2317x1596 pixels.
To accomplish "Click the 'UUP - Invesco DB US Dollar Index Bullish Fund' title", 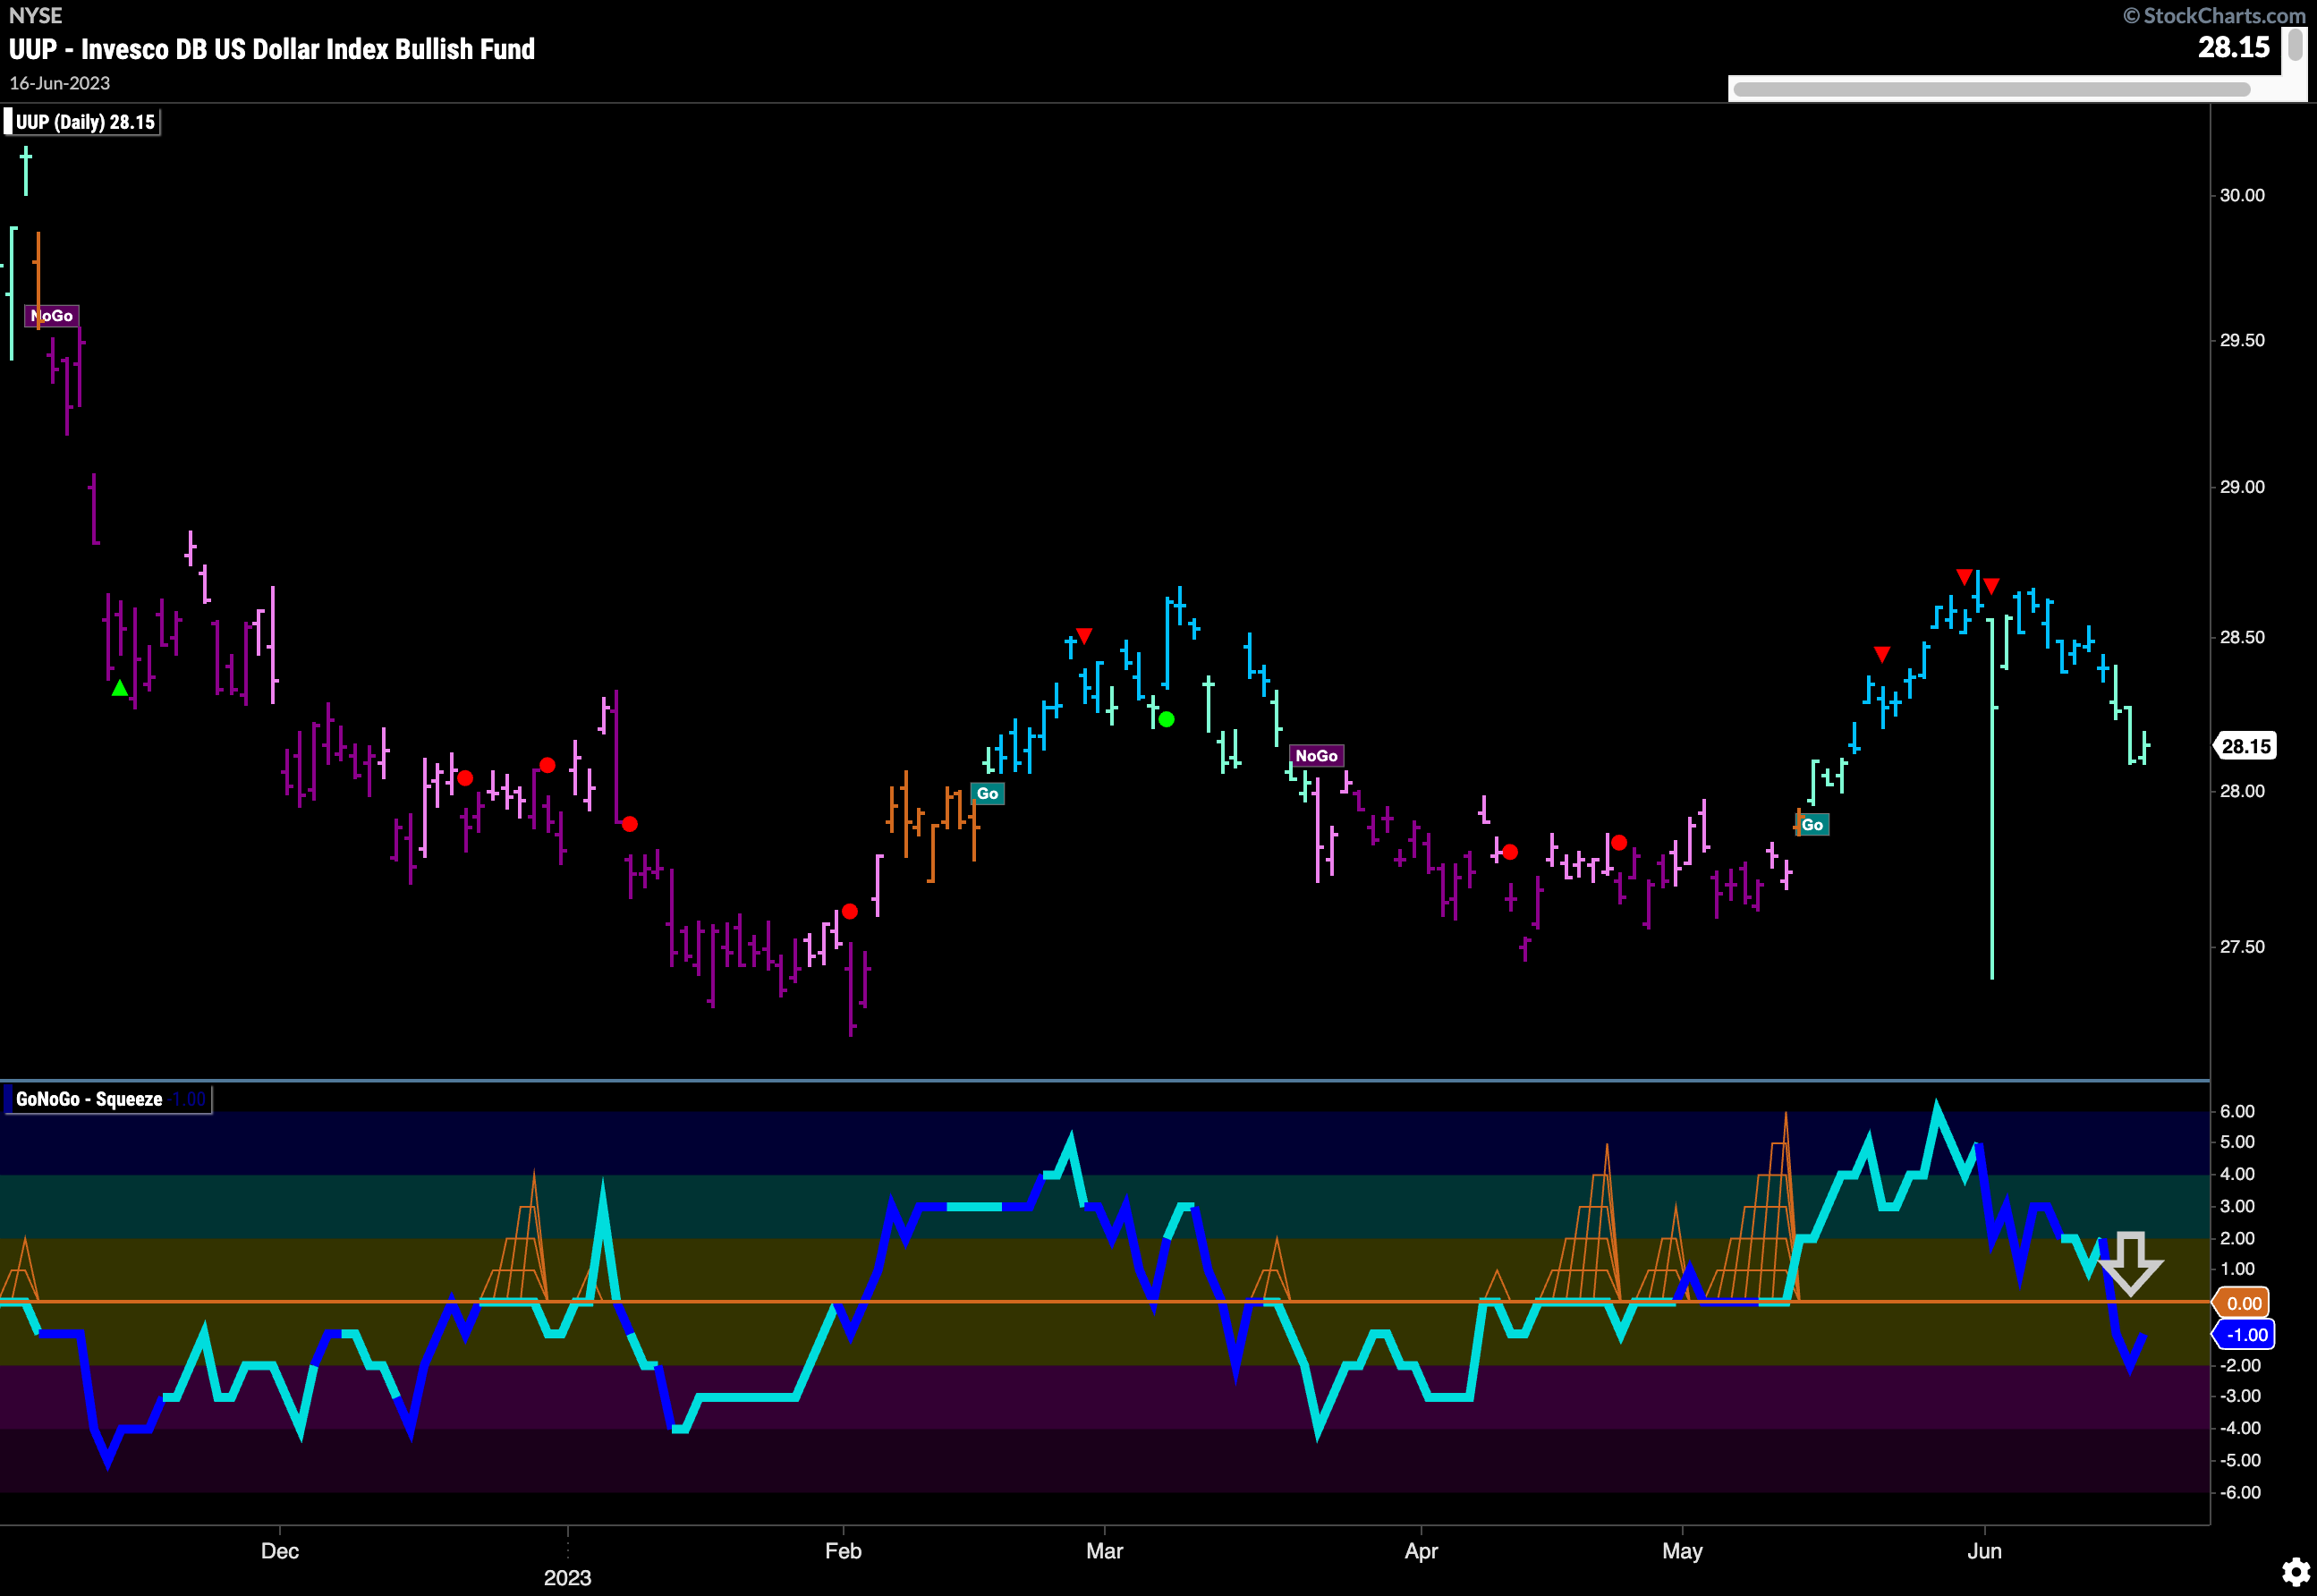I will [x=272, y=49].
